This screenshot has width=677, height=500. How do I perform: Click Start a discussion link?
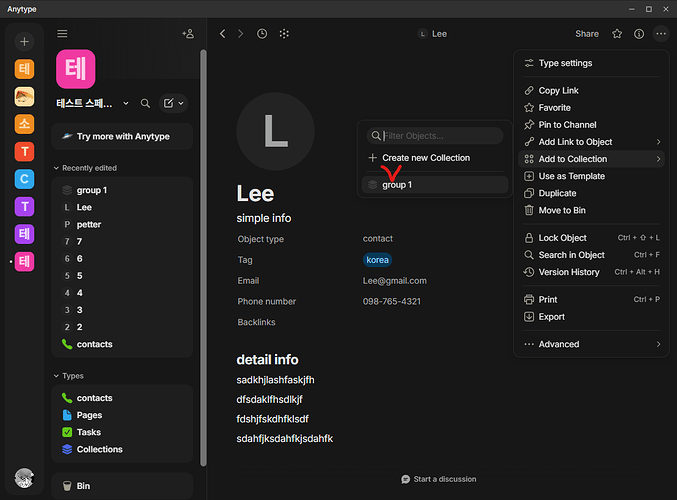click(439, 479)
